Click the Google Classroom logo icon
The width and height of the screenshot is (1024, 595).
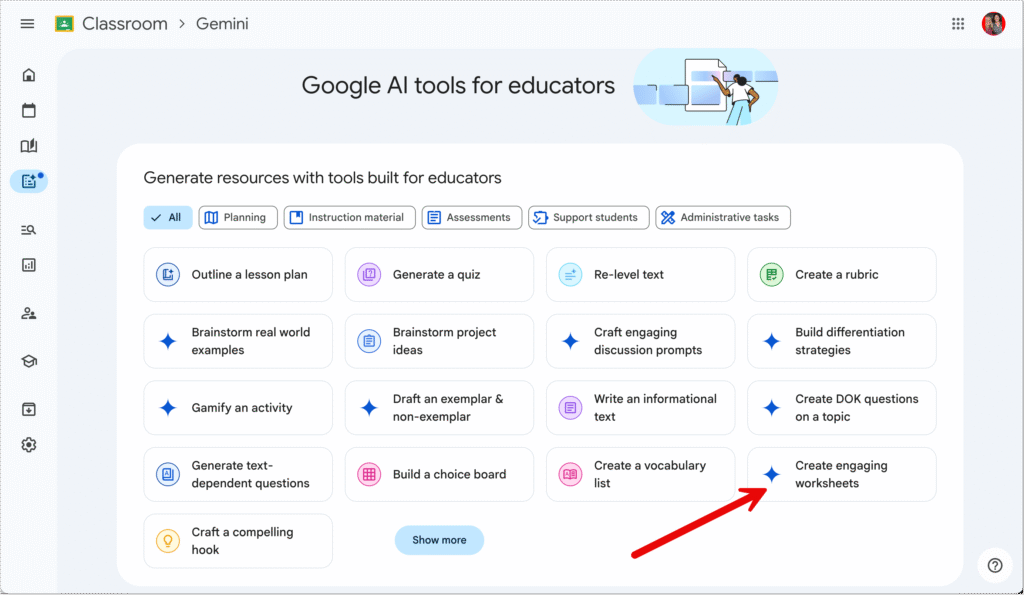[x=64, y=24]
